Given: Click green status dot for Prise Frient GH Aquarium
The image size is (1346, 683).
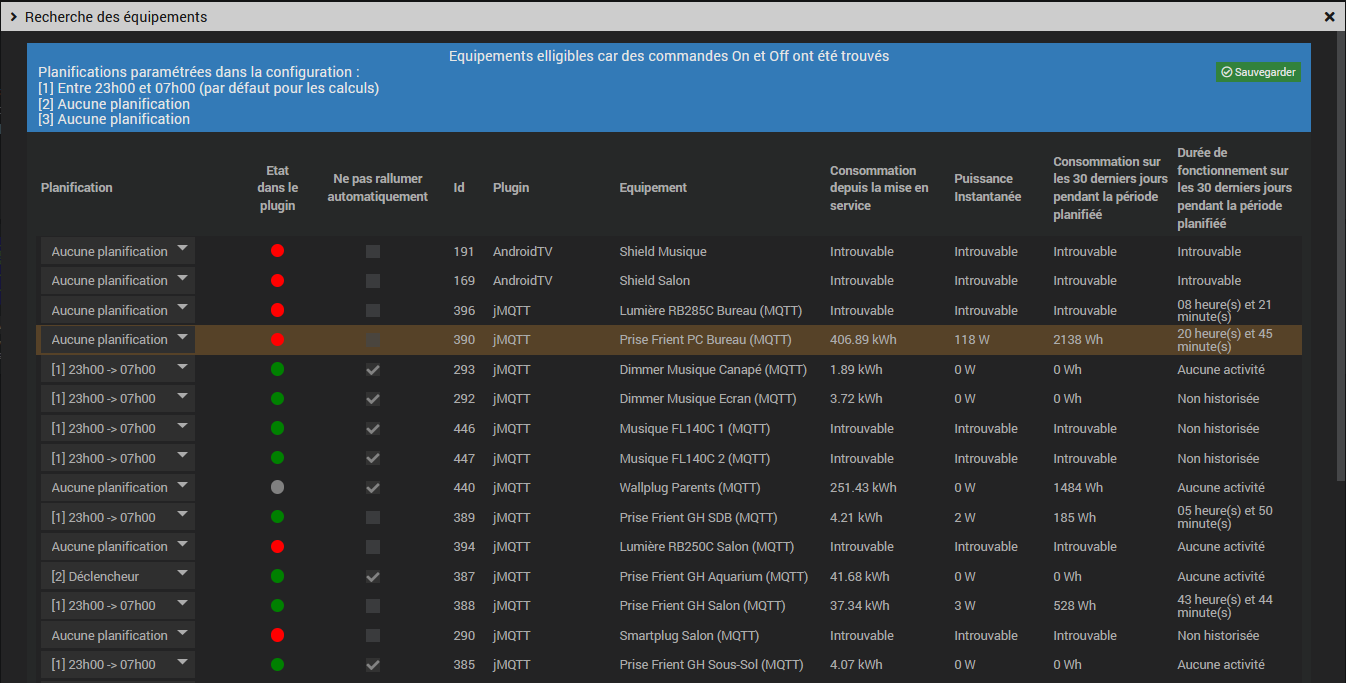Looking at the screenshot, I should tap(278, 576).
